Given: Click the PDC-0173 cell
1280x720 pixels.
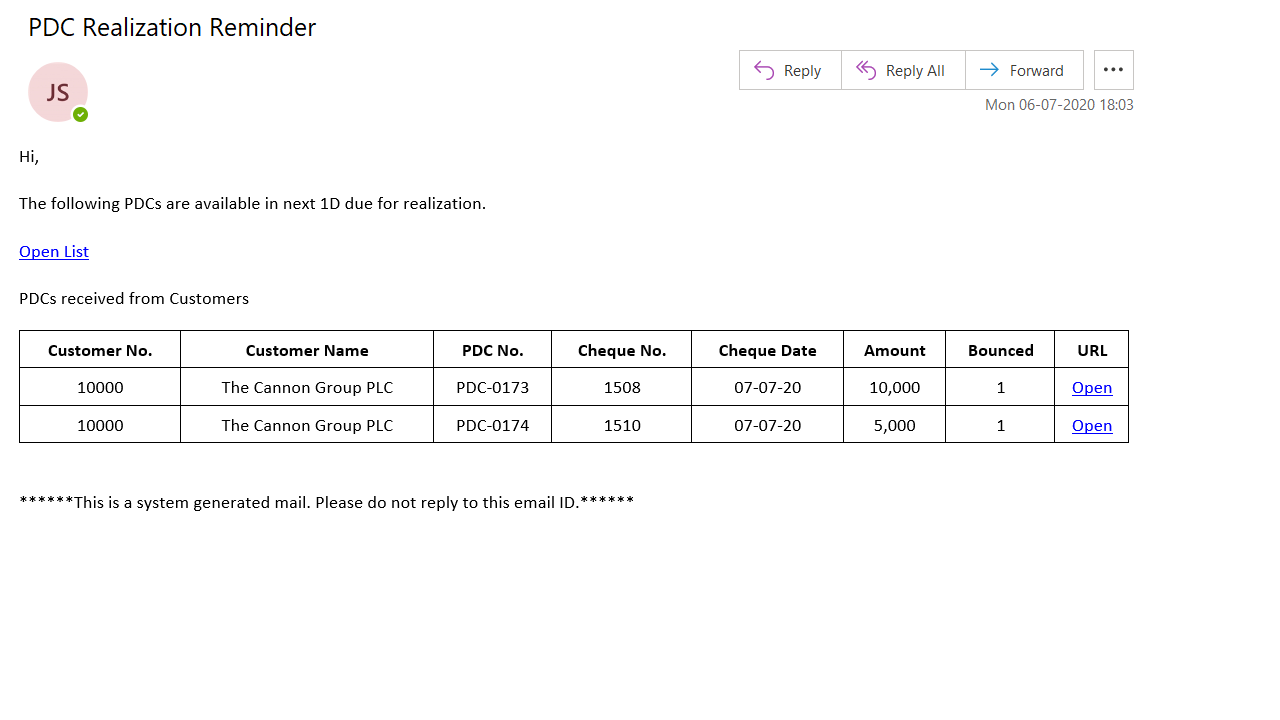Looking at the screenshot, I should point(492,387).
